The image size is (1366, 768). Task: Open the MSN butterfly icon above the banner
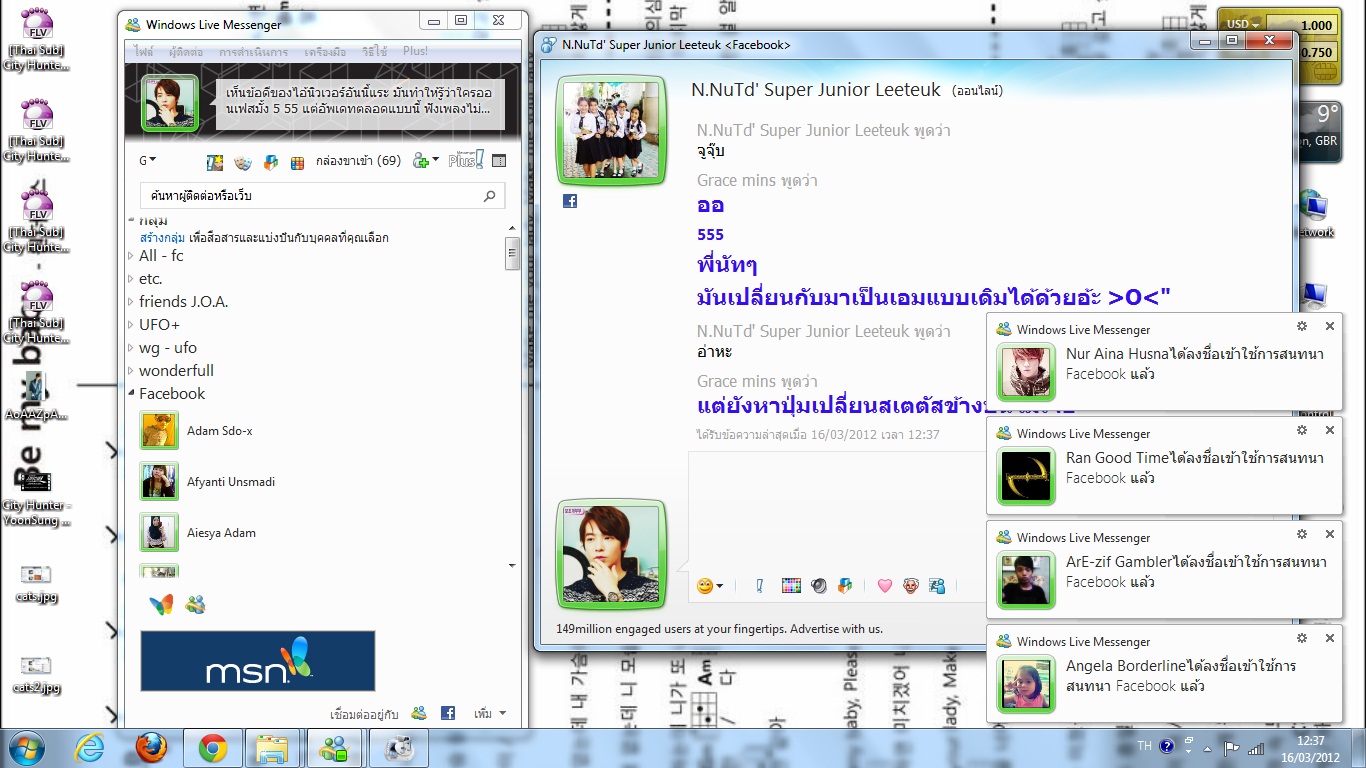pyautogui.click(x=161, y=604)
